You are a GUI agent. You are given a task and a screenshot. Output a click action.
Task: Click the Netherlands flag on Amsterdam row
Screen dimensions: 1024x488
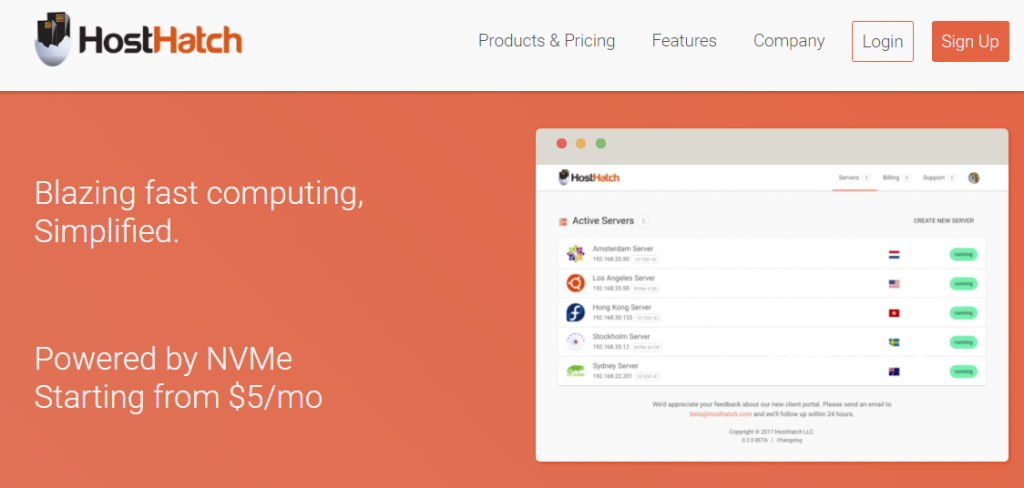pyautogui.click(x=894, y=255)
